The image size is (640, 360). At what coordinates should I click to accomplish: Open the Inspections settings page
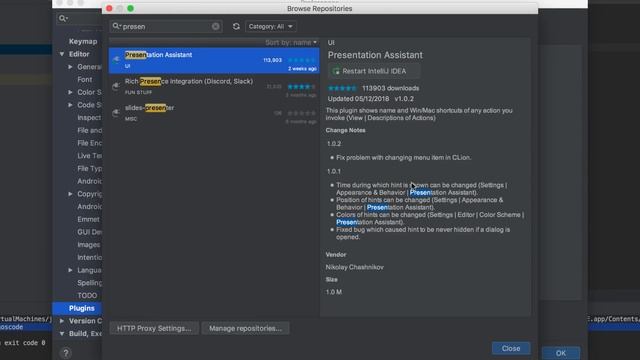[89, 118]
